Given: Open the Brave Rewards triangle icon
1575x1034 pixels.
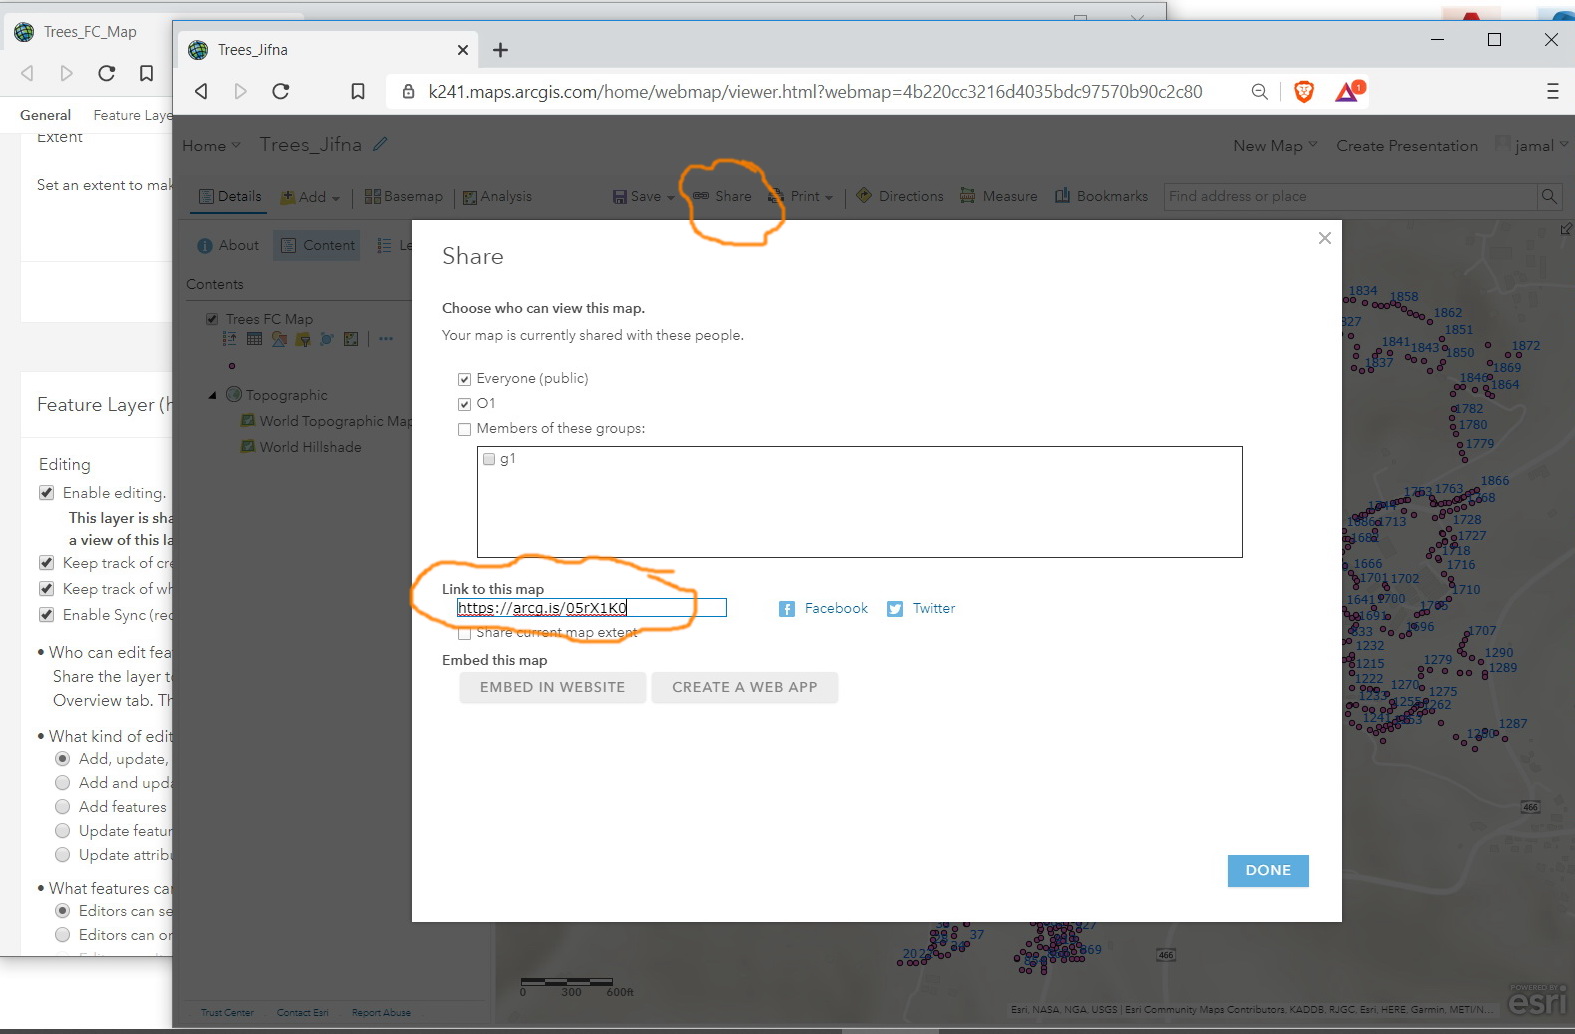Looking at the screenshot, I should click(1348, 92).
